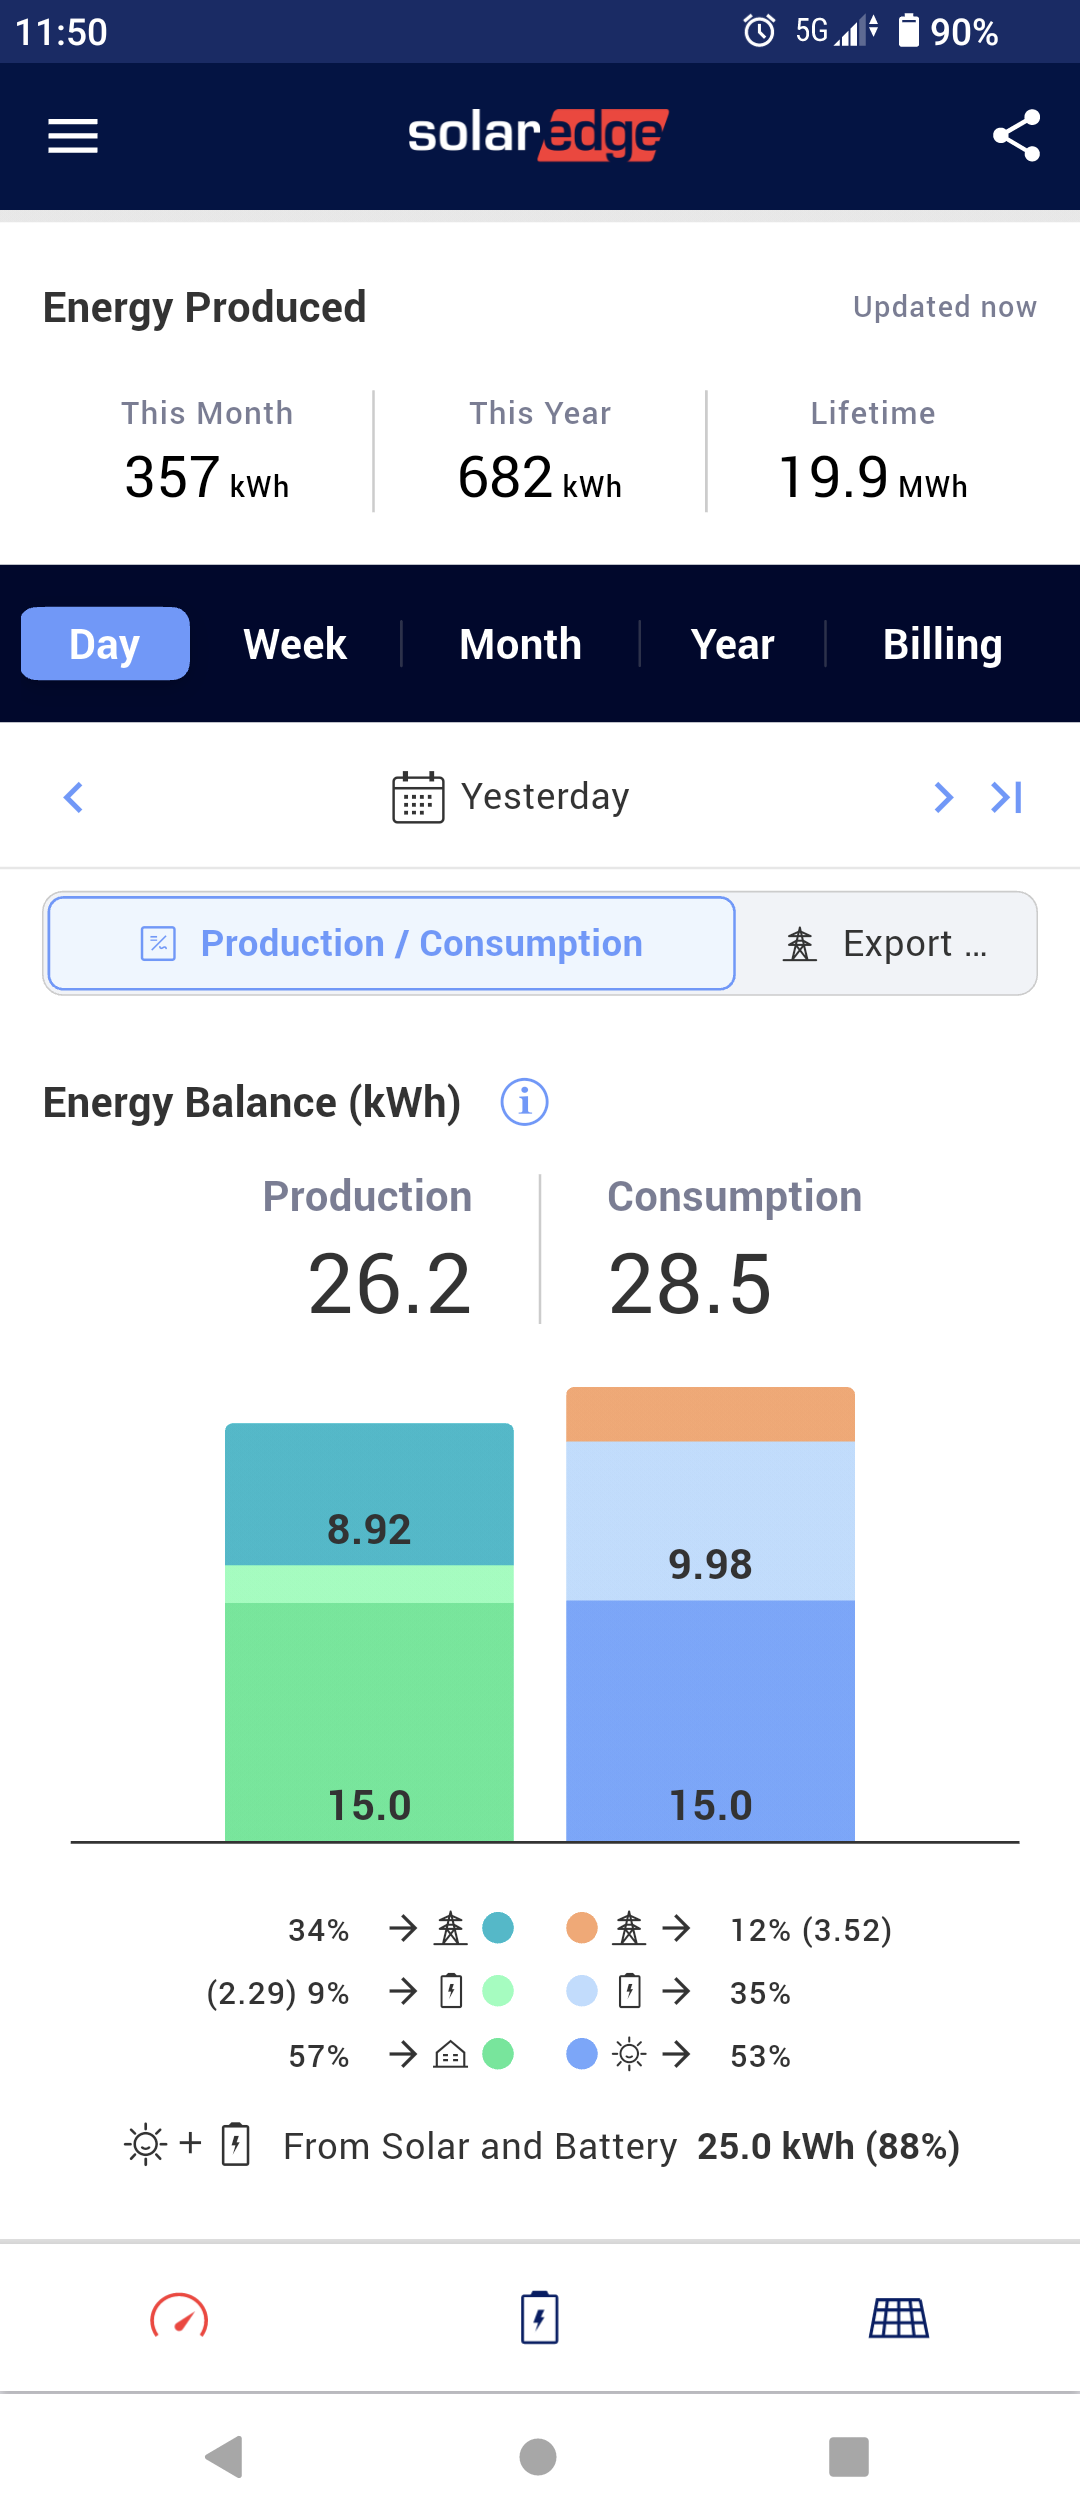1080x2520 pixels.
Task: Go to previous day with left chevron
Action: (73, 797)
